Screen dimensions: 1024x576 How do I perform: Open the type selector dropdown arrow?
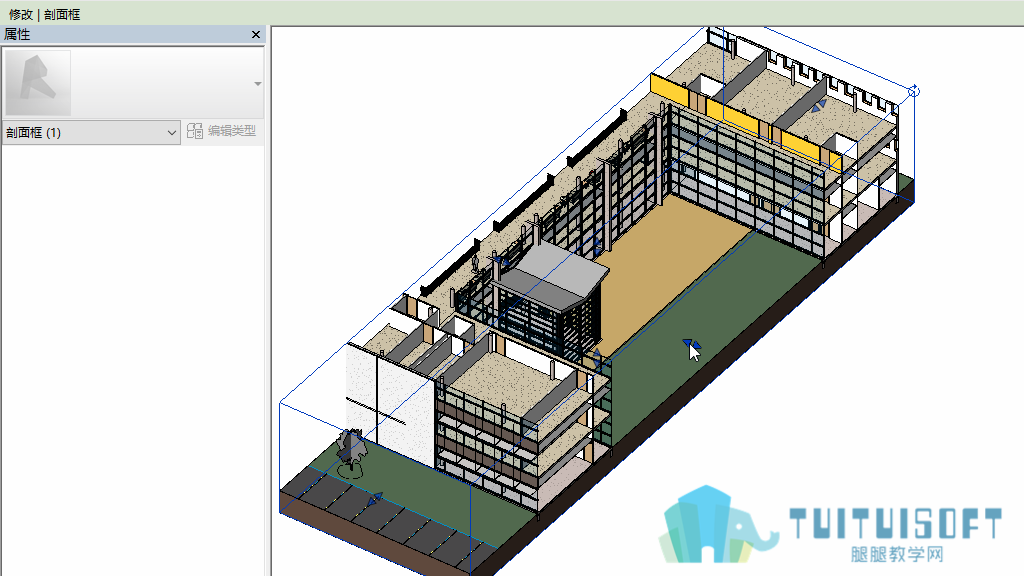coord(258,84)
